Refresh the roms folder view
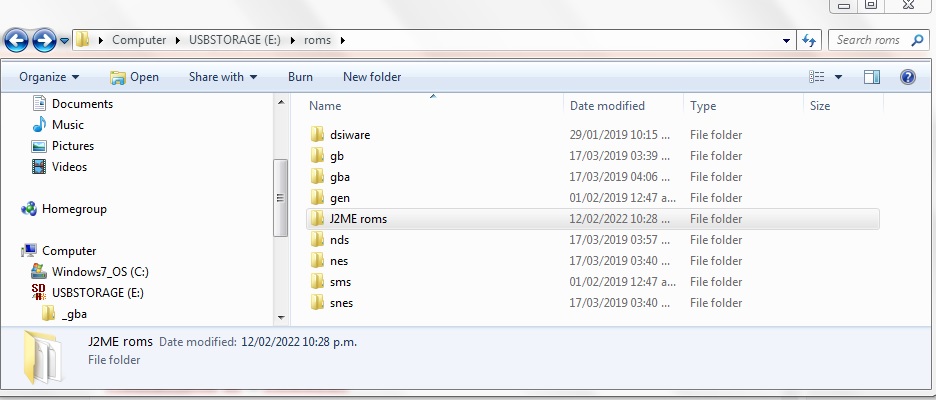Screen dimensions: 936x400 809,40
